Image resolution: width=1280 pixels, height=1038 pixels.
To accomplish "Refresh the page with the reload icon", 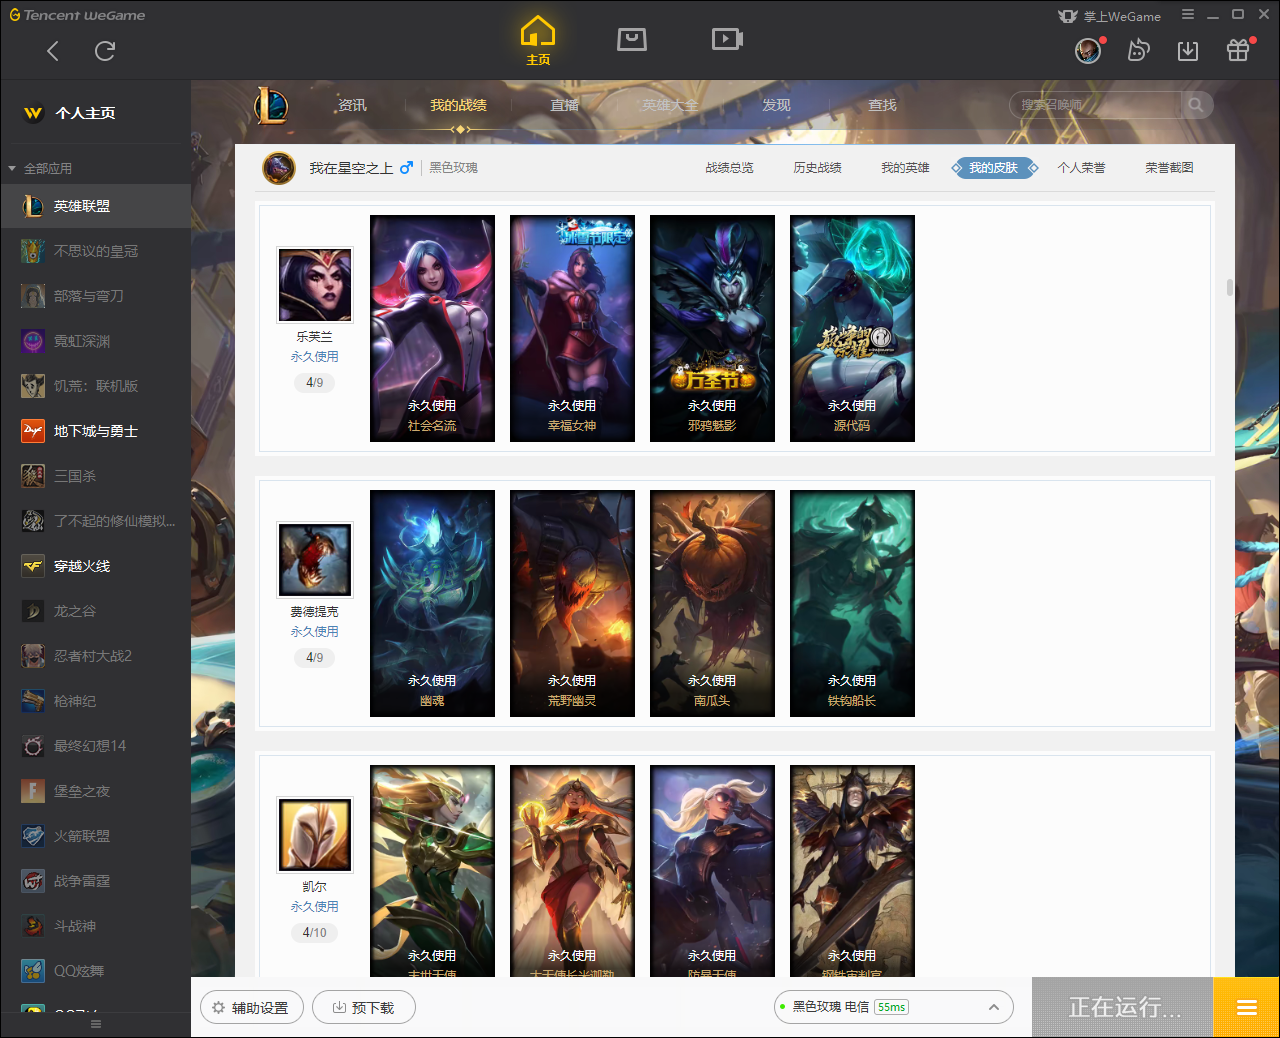I will tap(105, 51).
